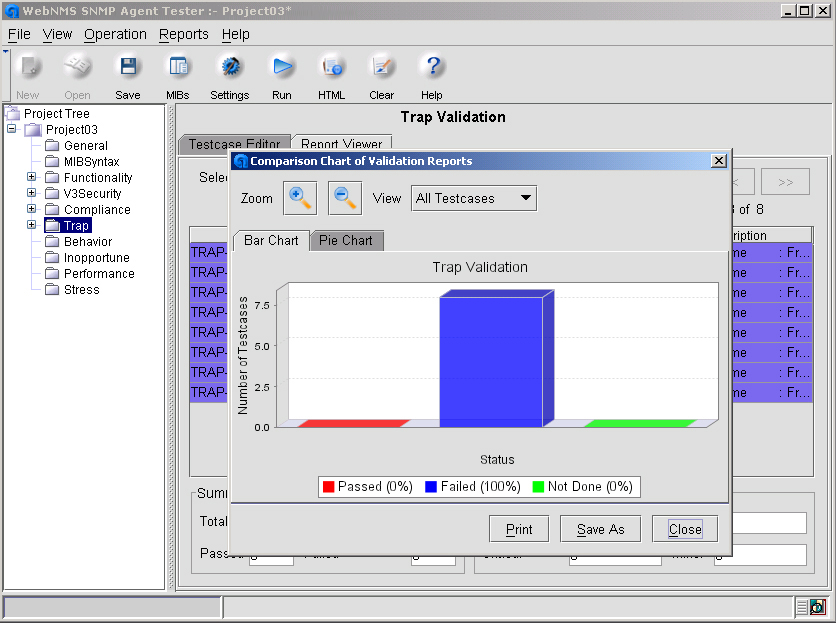Click the >> next button
Image resolution: width=836 pixels, height=623 pixels.
(785, 182)
